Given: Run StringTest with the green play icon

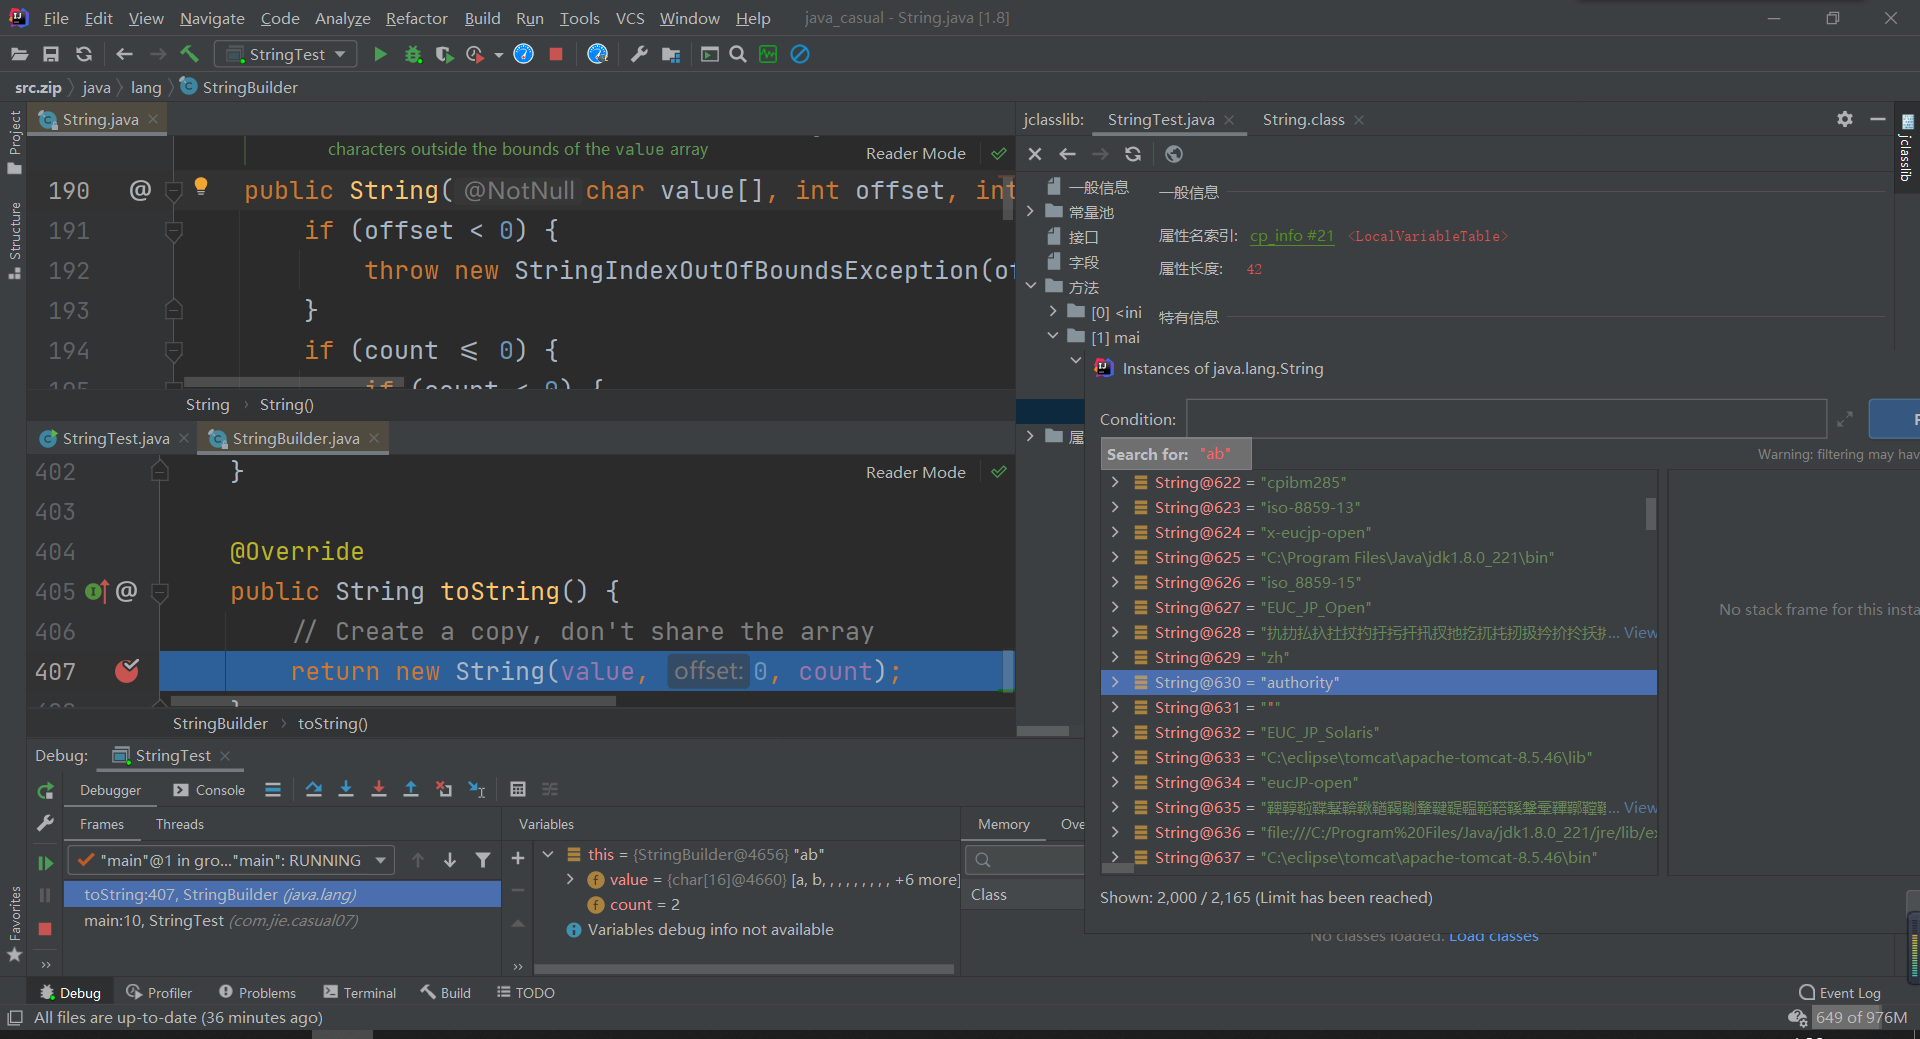Looking at the screenshot, I should tap(380, 54).
